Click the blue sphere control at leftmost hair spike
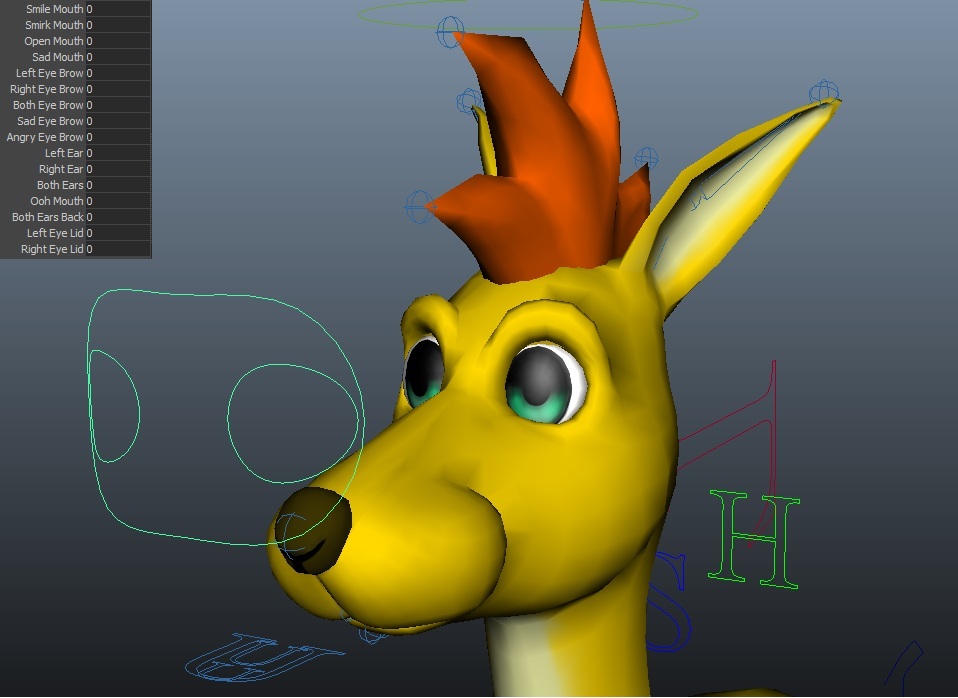The image size is (958, 698). pyautogui.click(x=420, y=206)
